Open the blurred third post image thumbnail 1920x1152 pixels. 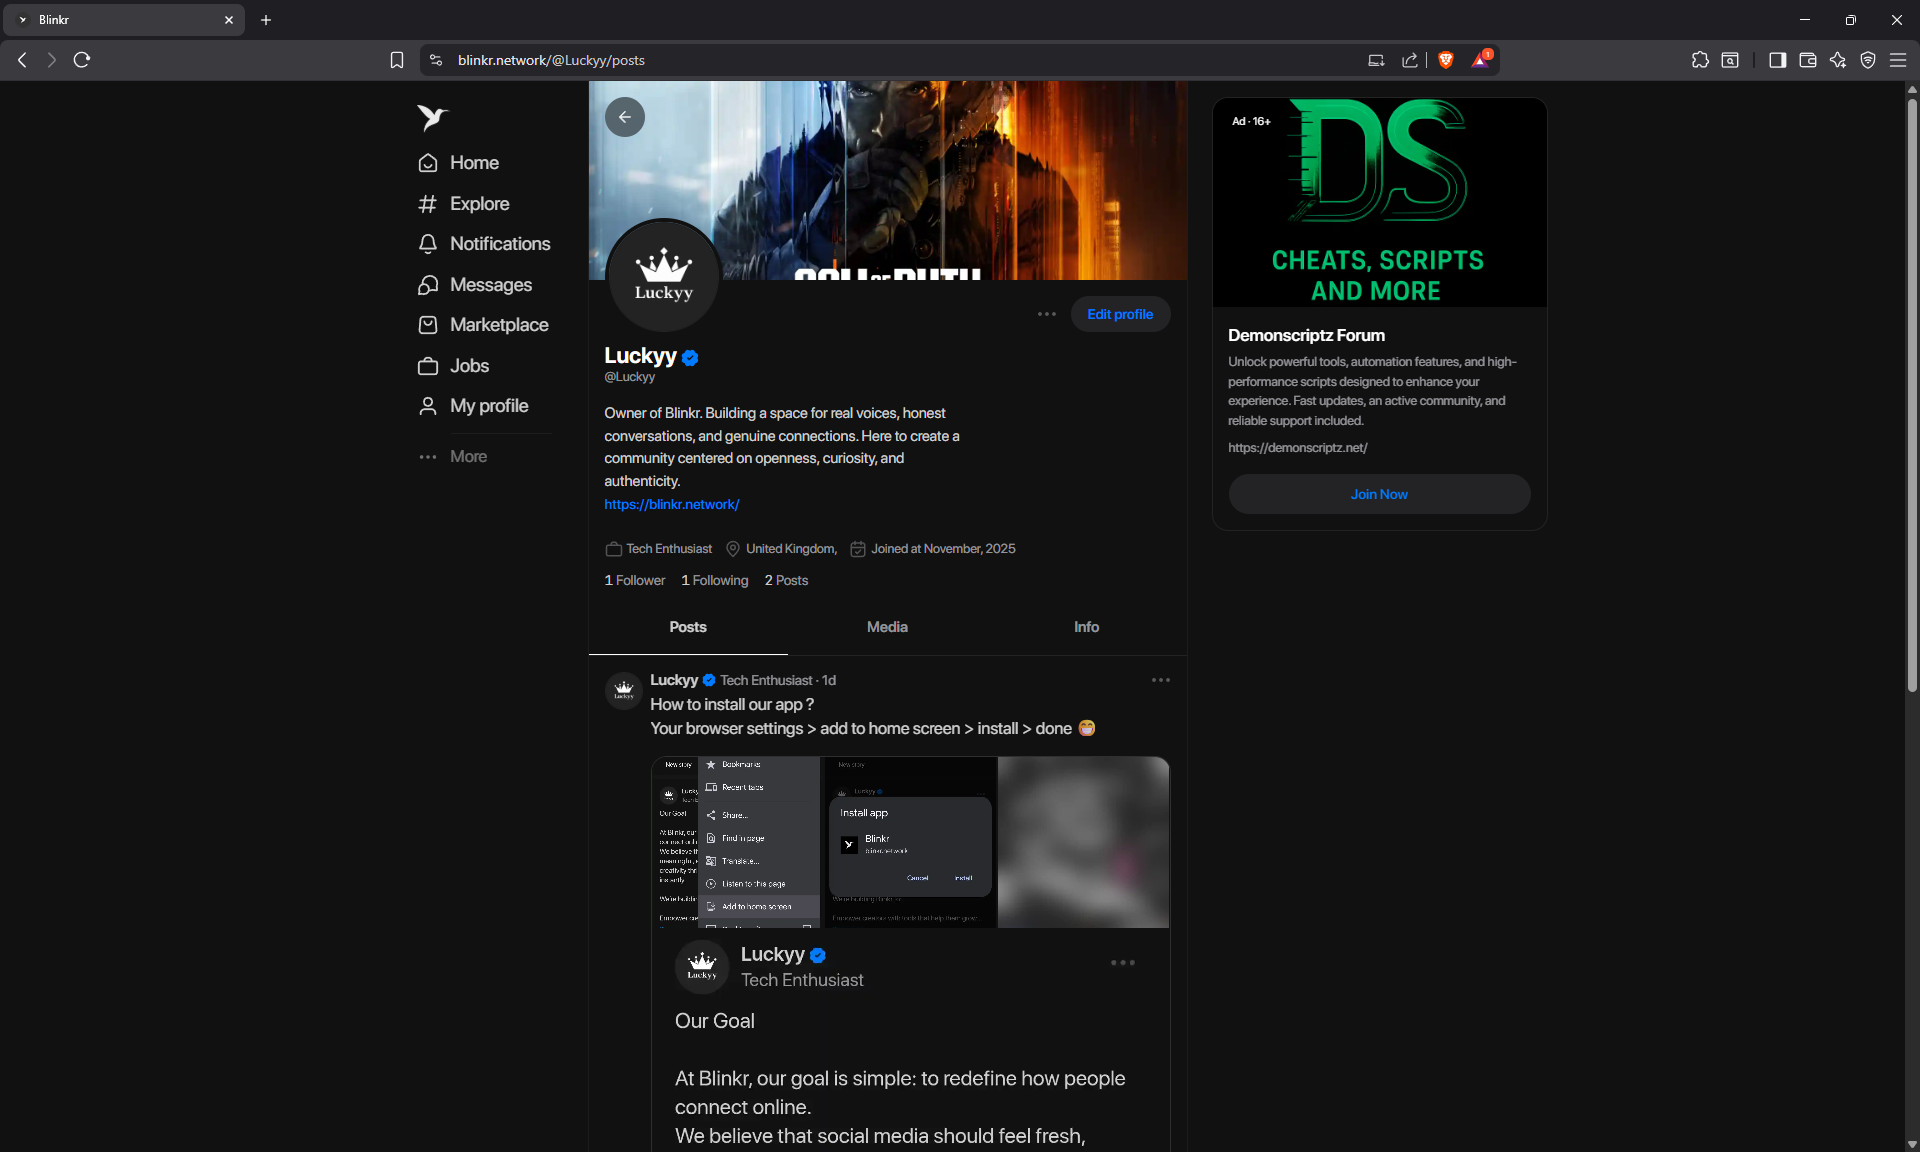[x=1083, y=842]
